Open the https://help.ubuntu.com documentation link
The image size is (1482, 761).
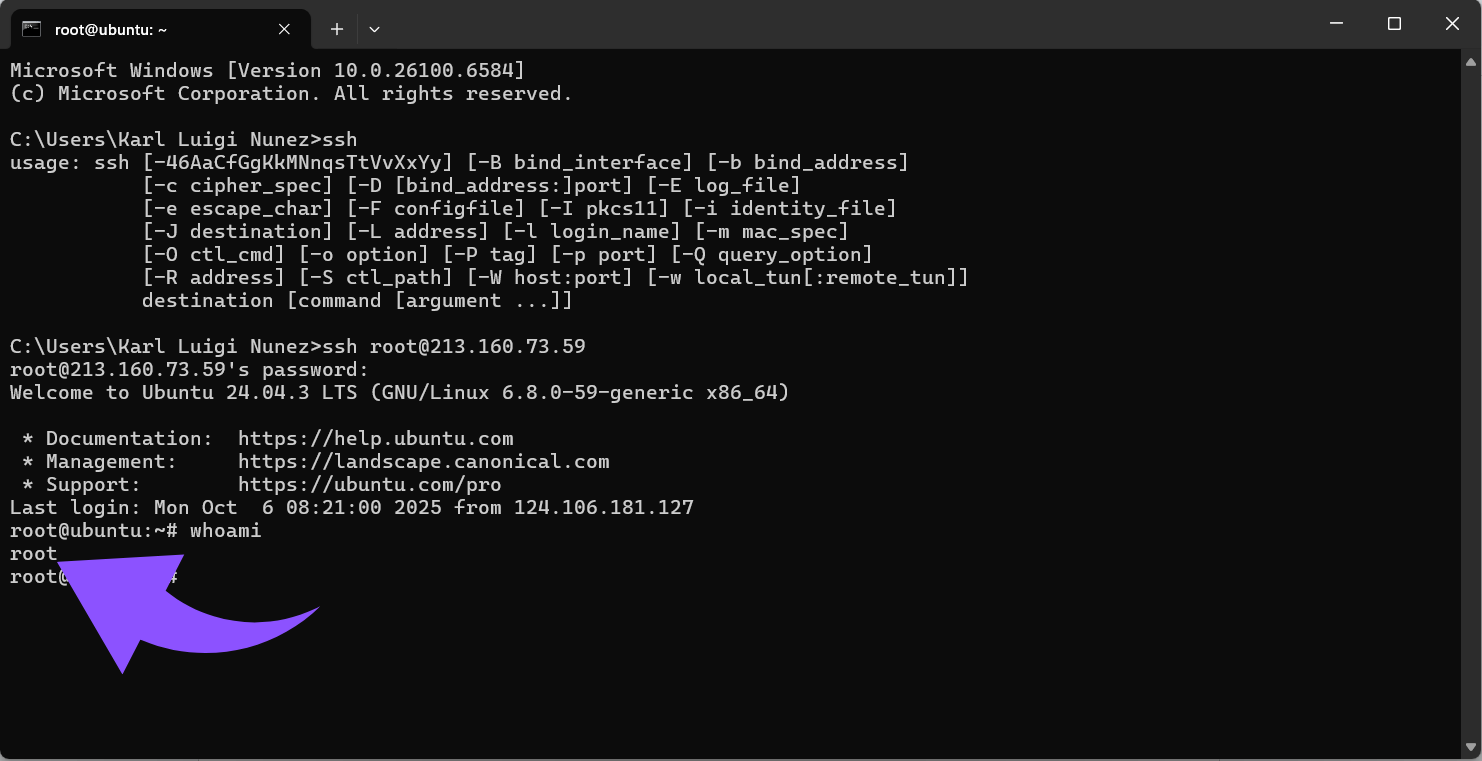(x=375, y=439)
